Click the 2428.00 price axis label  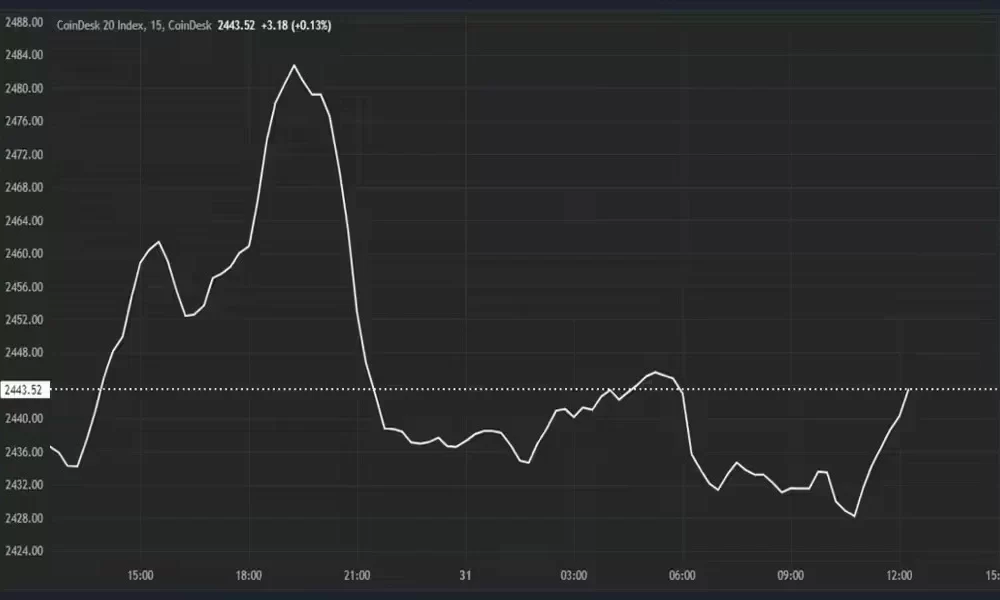pyautogui.click(x=24, y=518)
